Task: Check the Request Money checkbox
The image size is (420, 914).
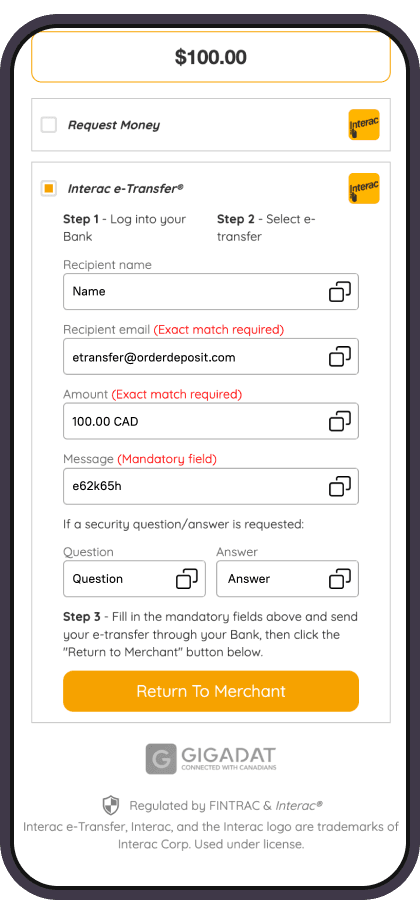Action: coord(49,125)
